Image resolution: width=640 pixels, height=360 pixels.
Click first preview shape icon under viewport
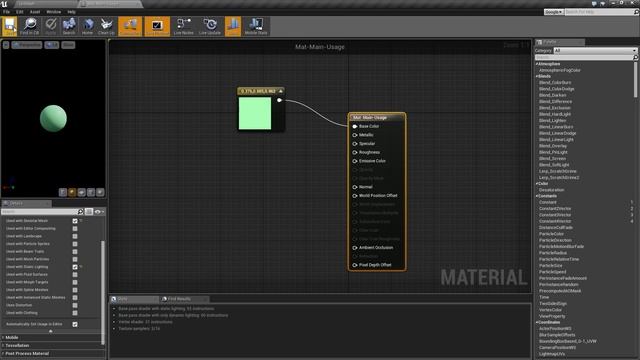tap(62, 192)
